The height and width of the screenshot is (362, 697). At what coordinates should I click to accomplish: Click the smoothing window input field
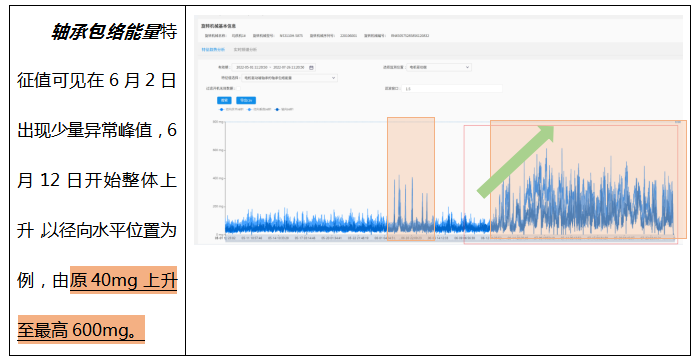click(452, 88)
